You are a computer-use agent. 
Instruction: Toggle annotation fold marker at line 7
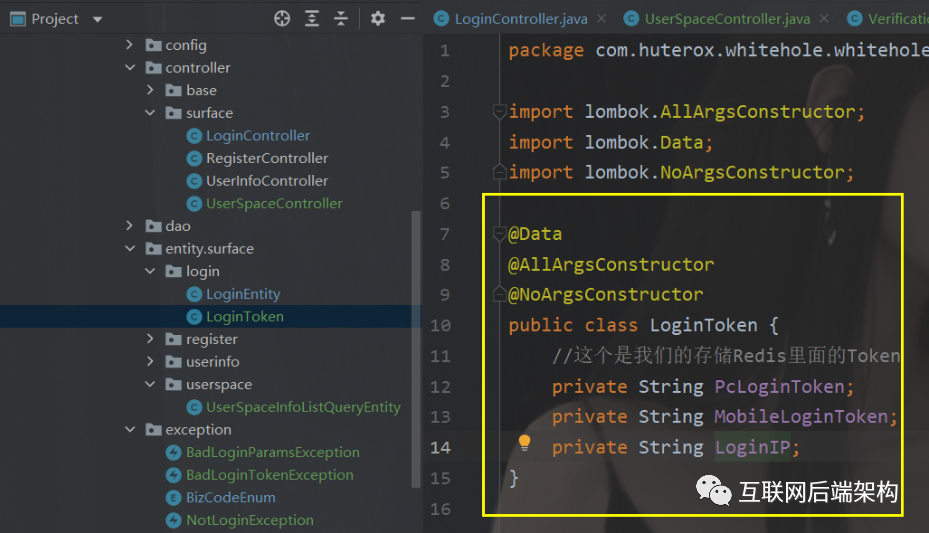[x=499, y=233]
